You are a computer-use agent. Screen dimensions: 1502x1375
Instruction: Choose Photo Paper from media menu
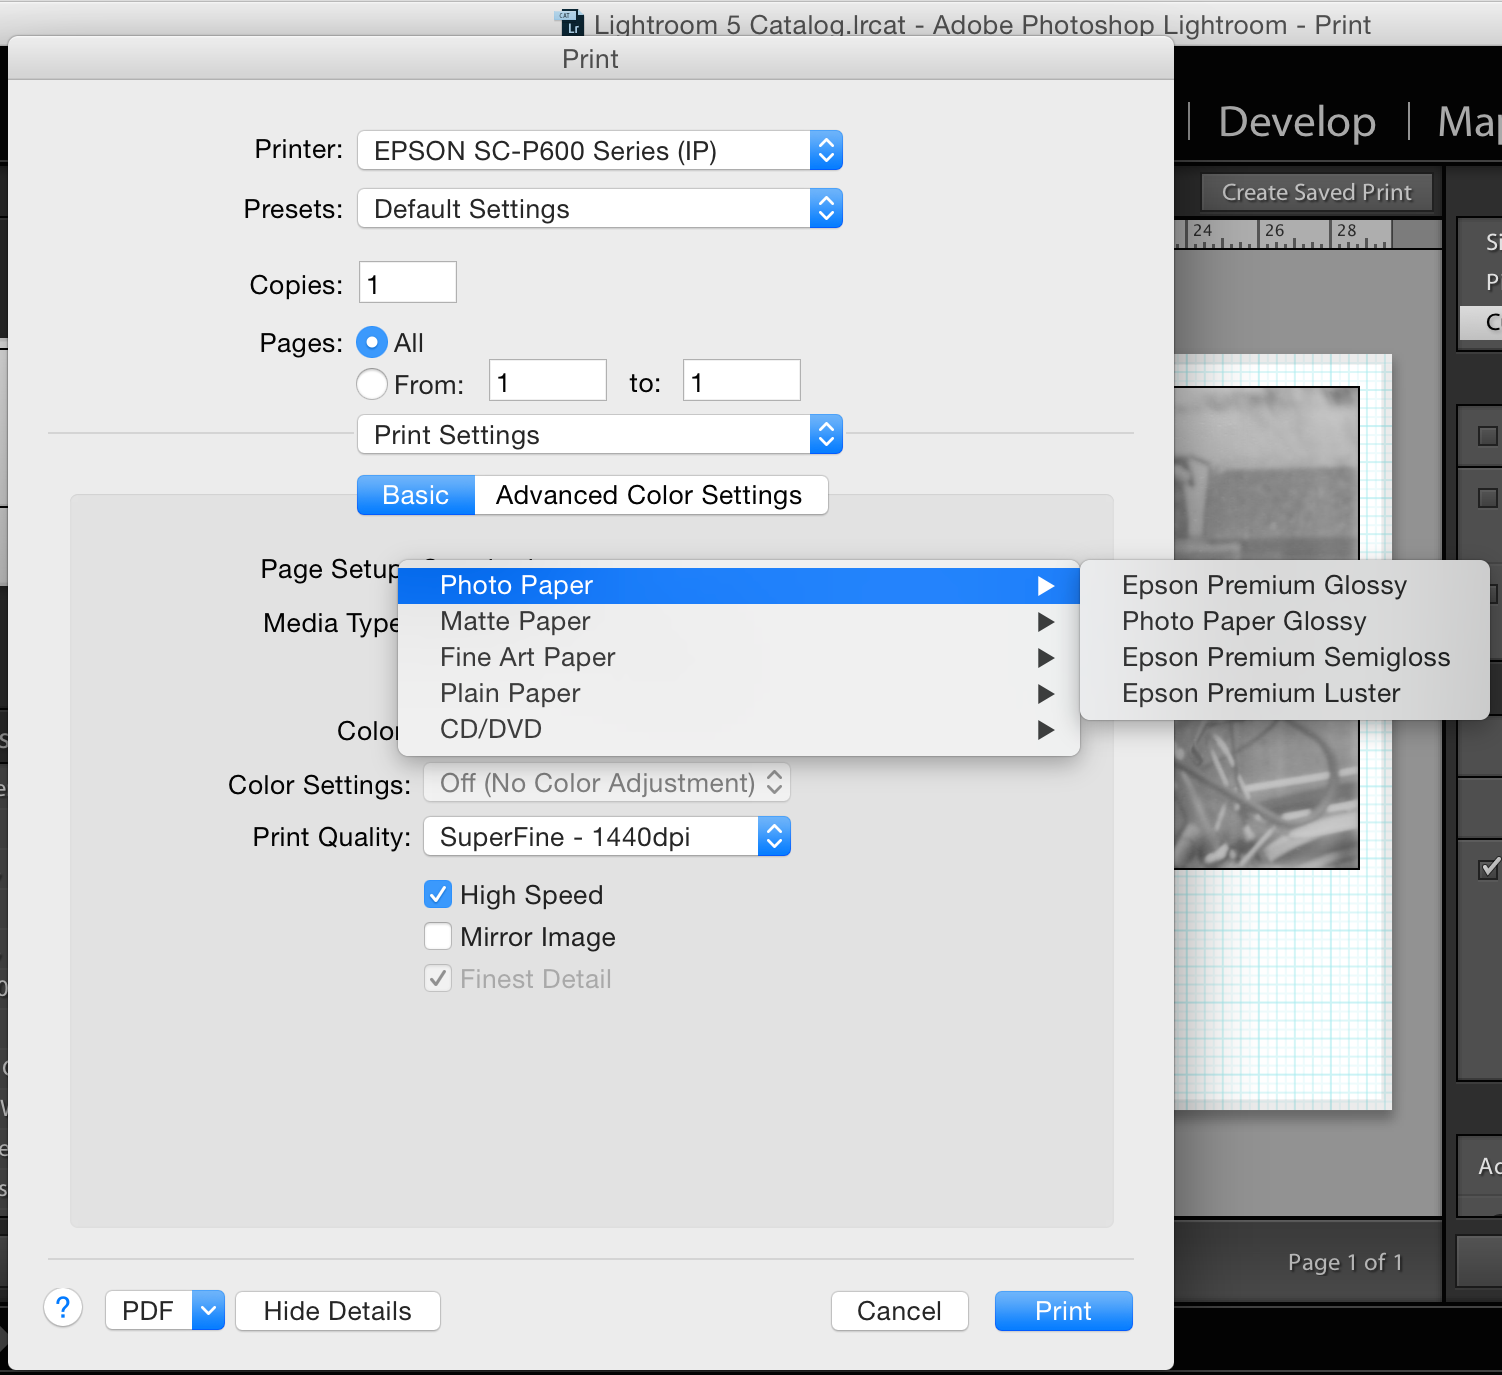[738, 586]
